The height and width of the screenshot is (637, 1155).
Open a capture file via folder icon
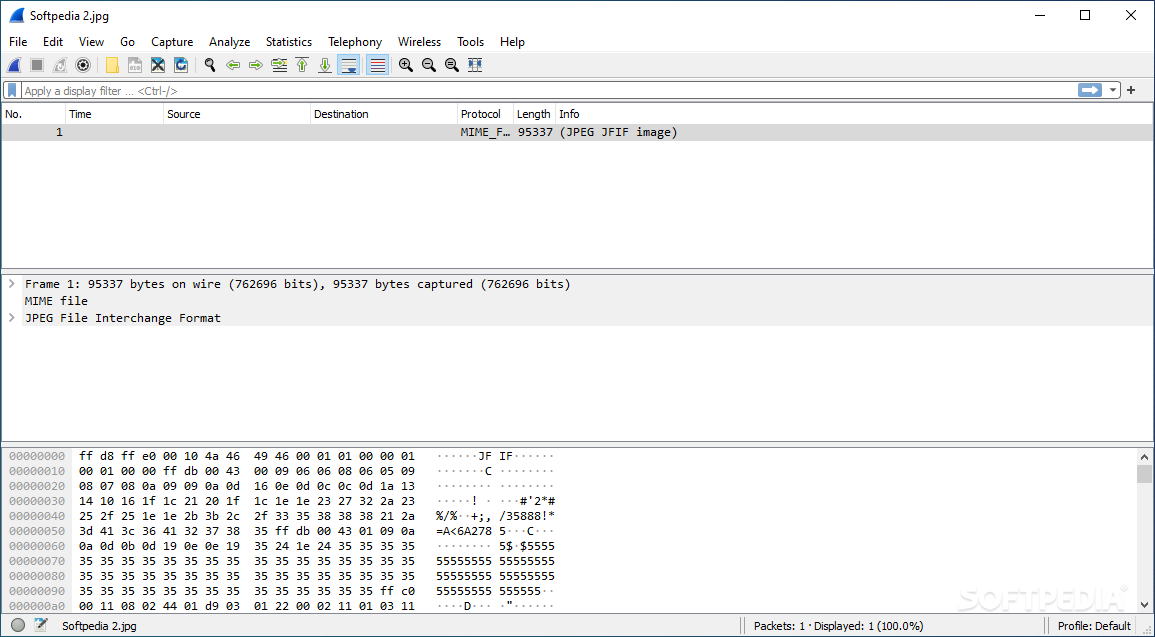pos(112,66)
